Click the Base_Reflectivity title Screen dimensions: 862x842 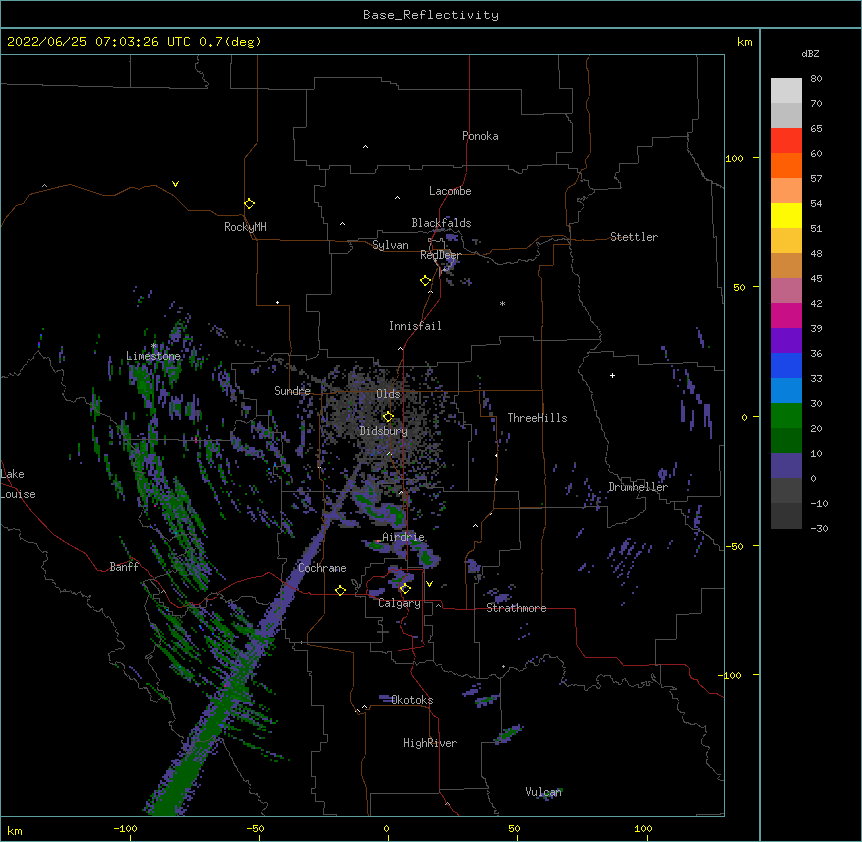click(x=431, y=15)
